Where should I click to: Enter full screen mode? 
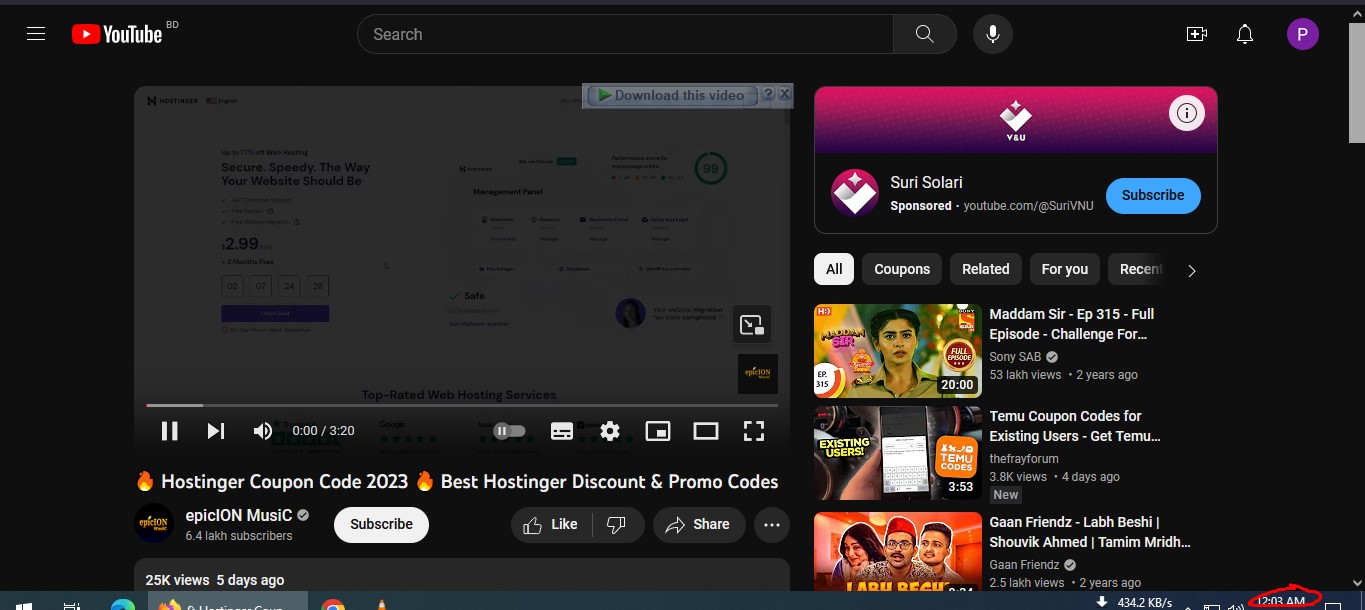click(x=754, y=431)
